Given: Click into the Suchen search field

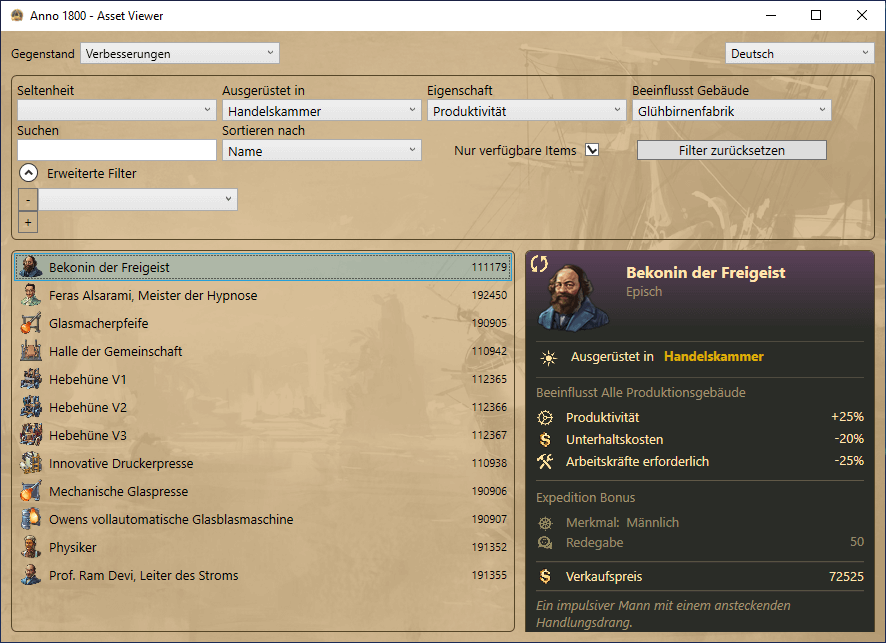Looking at the screenshot, I should point(117,150).
